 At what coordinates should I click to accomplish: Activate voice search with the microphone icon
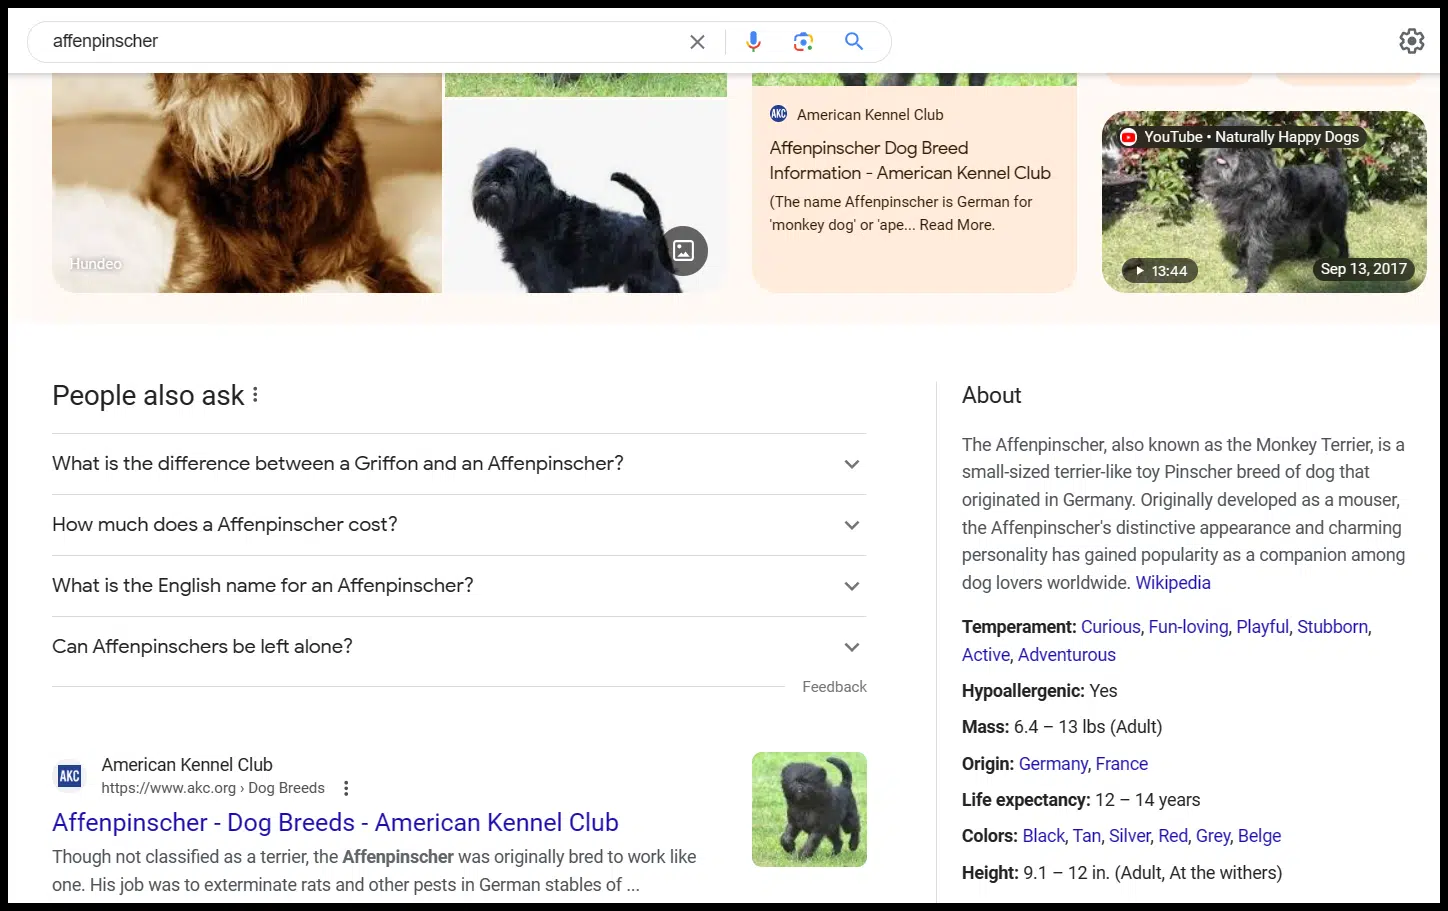(752, 41)
